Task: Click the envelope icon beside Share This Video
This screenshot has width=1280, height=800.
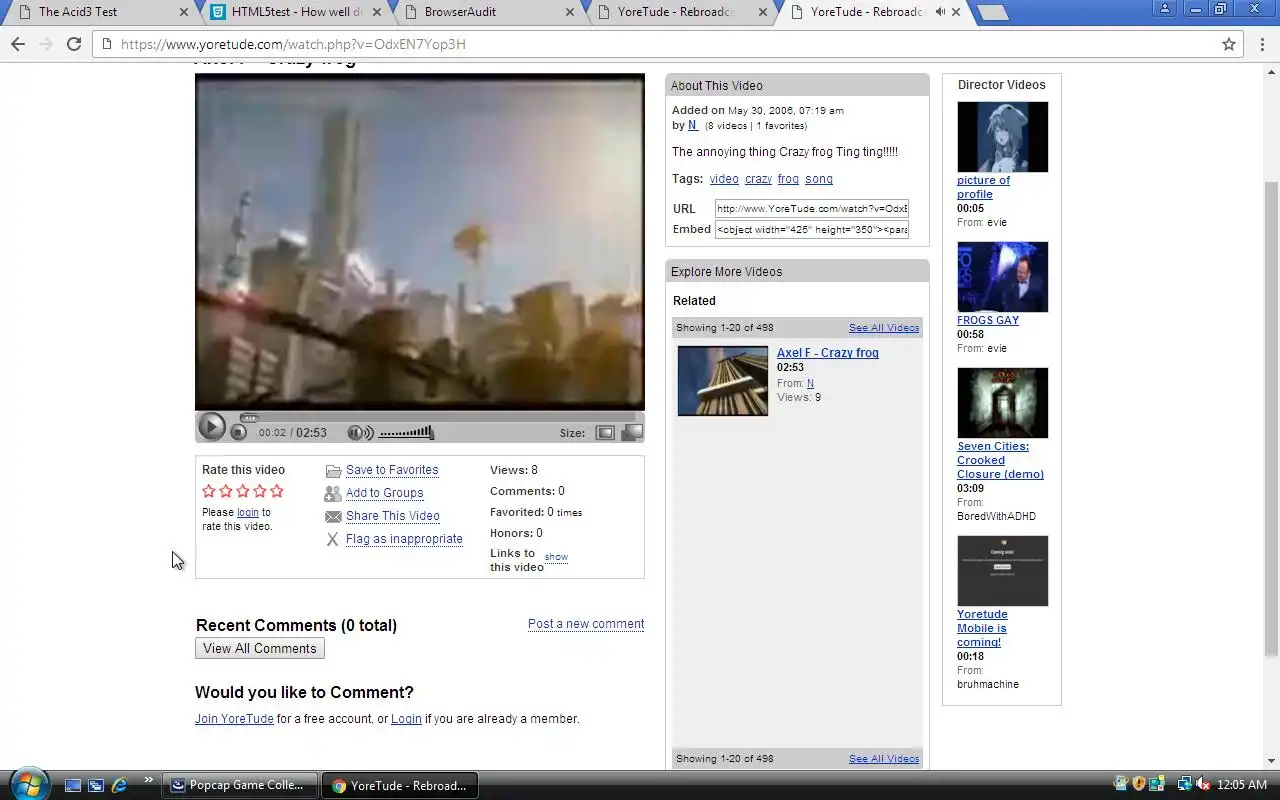Action: (333, 517)
